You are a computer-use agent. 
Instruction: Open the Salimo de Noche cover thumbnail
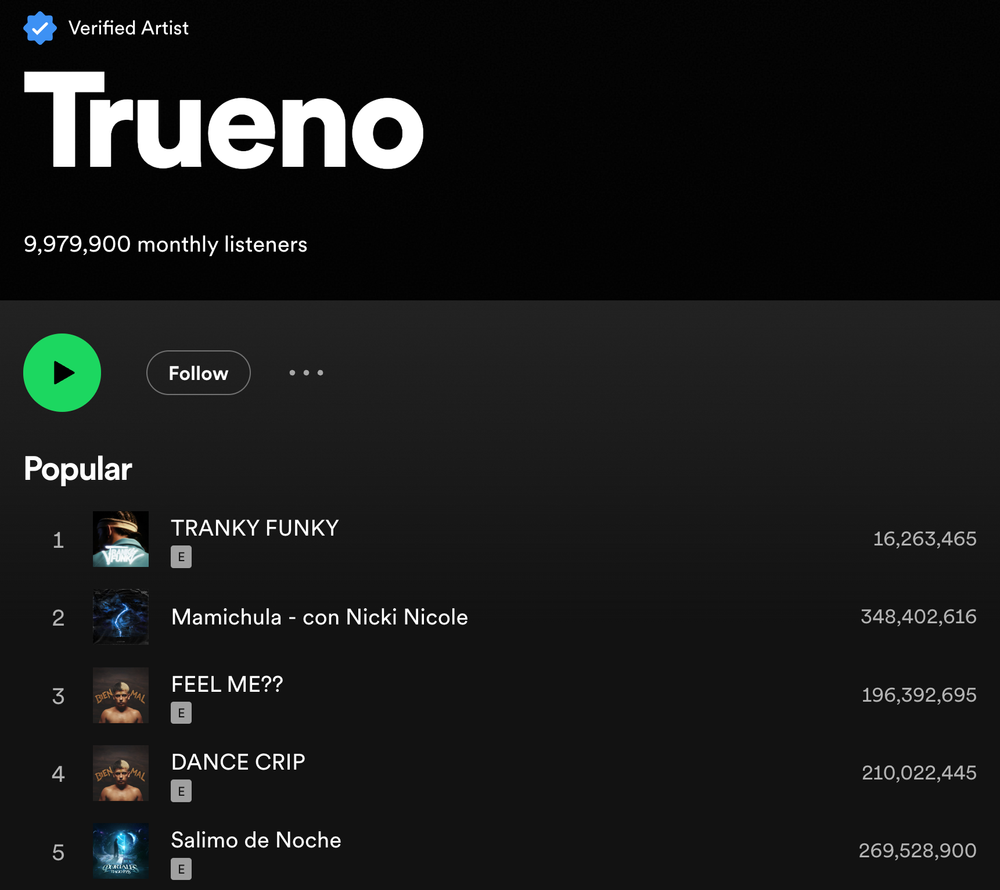click(x=121, y=851)
